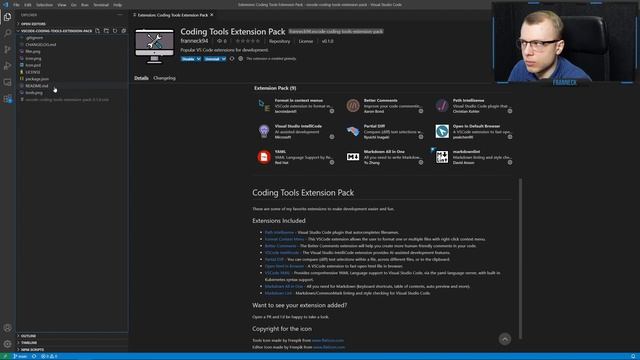Viewport: 640px width, 360px height.
Task: Click synchronize changes icon in status bar
Action: [x=34, y=356]
